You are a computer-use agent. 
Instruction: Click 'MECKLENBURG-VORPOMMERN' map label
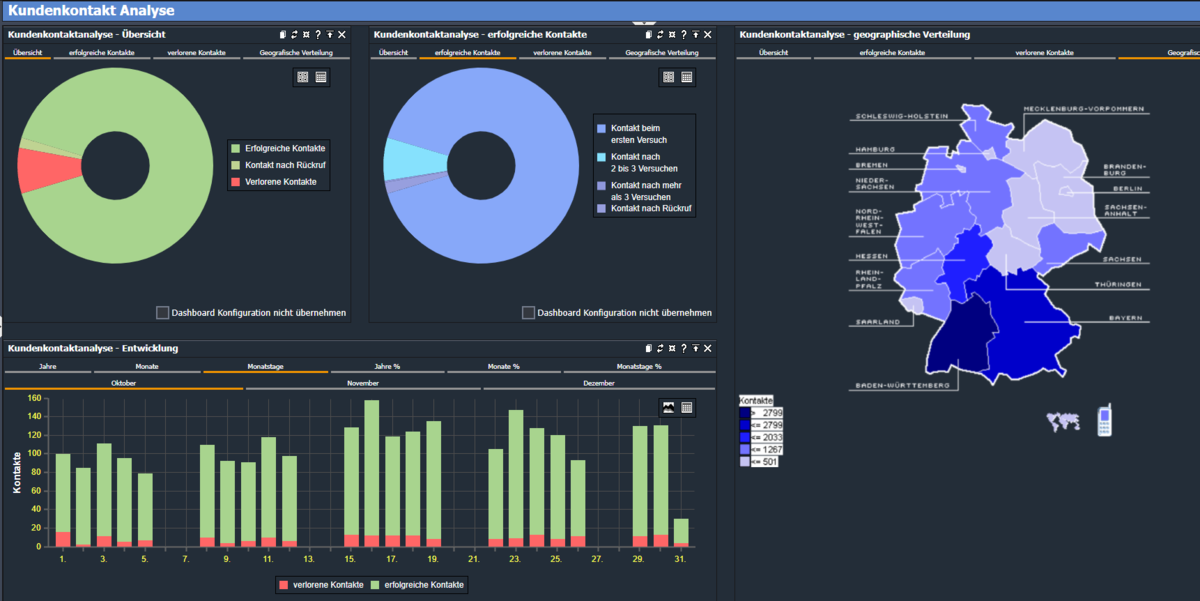coord(1085,108)
